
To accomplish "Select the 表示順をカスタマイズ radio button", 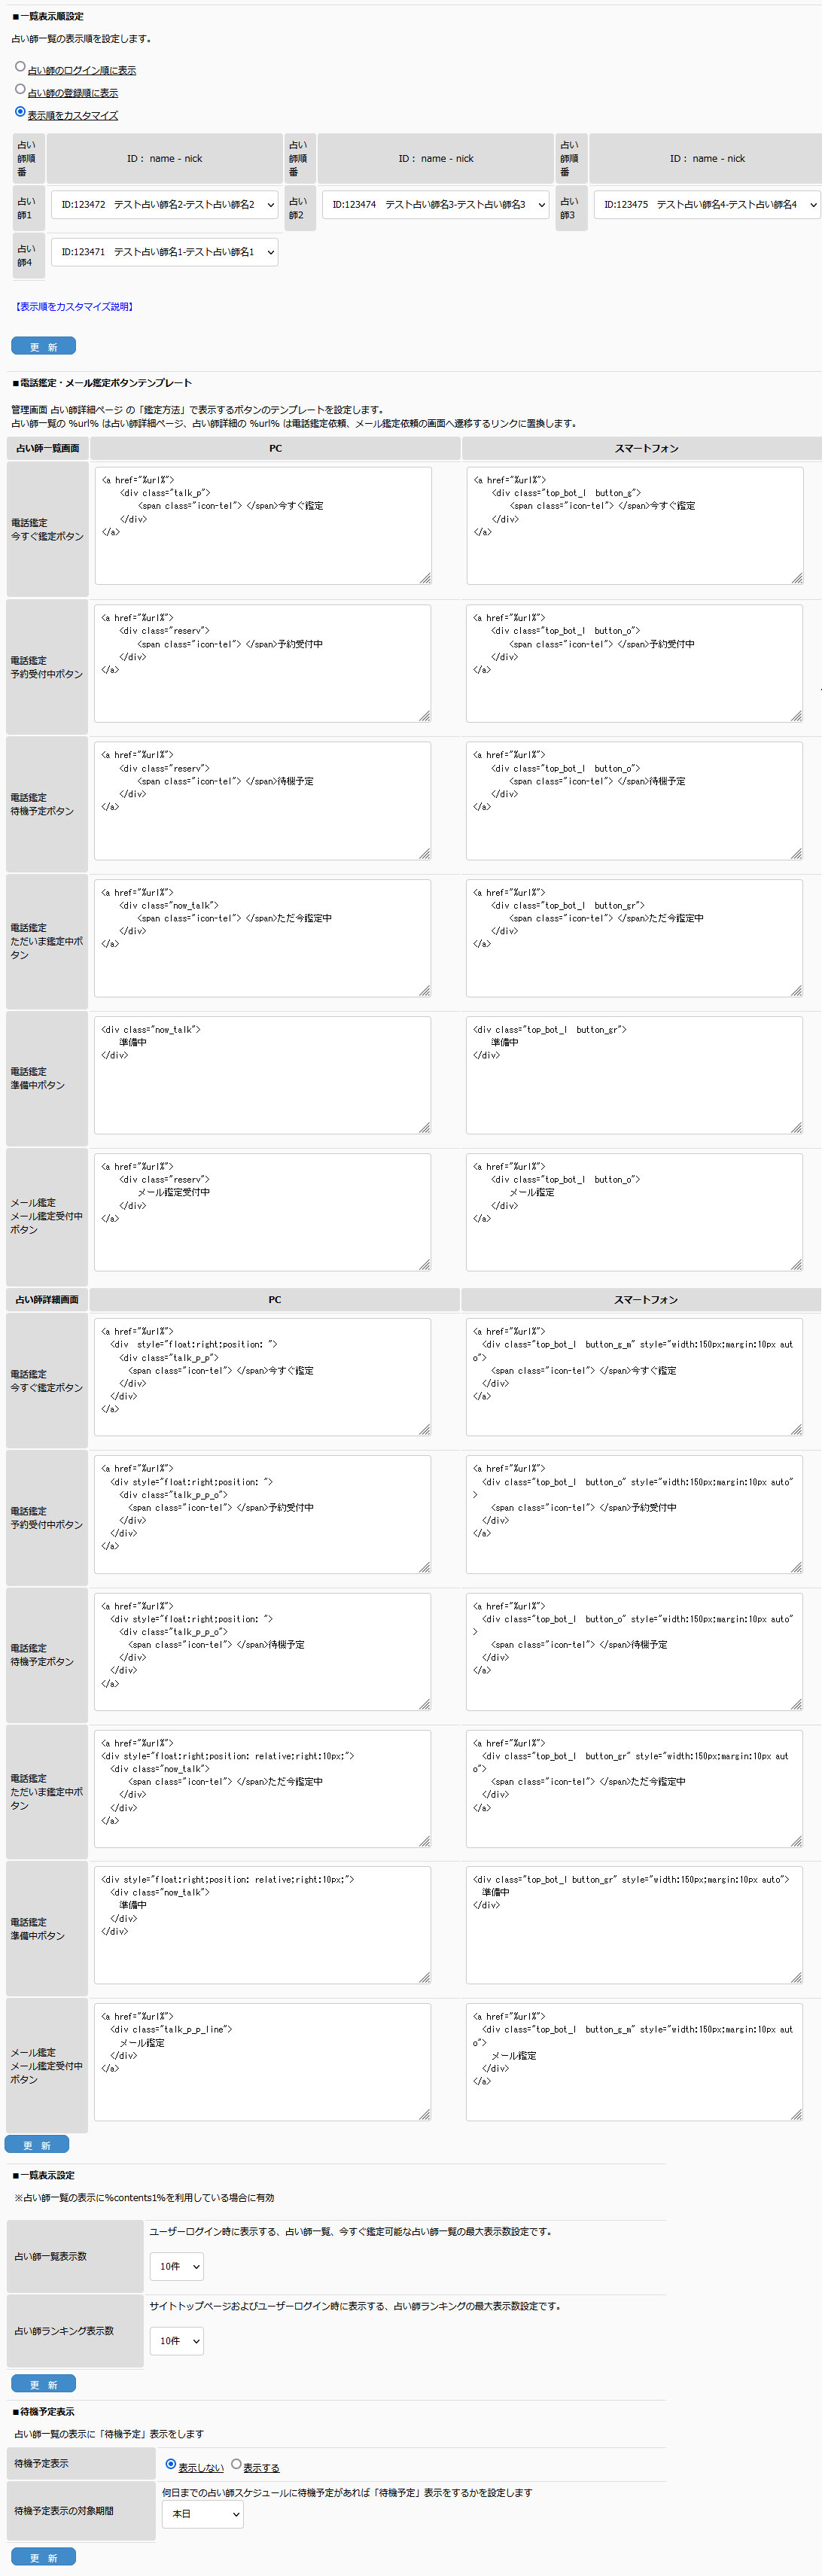I will tap(20, 112).
